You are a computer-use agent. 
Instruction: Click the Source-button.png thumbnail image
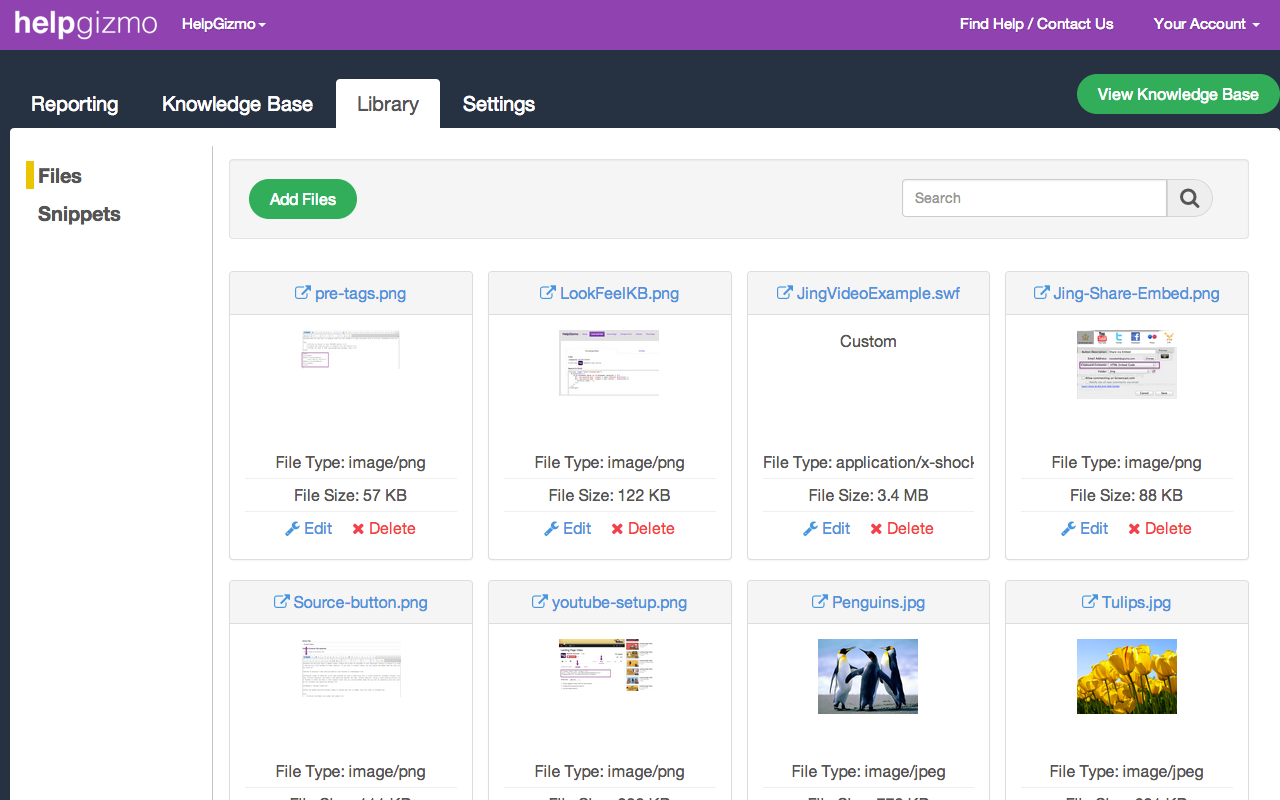tap(350, 668)
